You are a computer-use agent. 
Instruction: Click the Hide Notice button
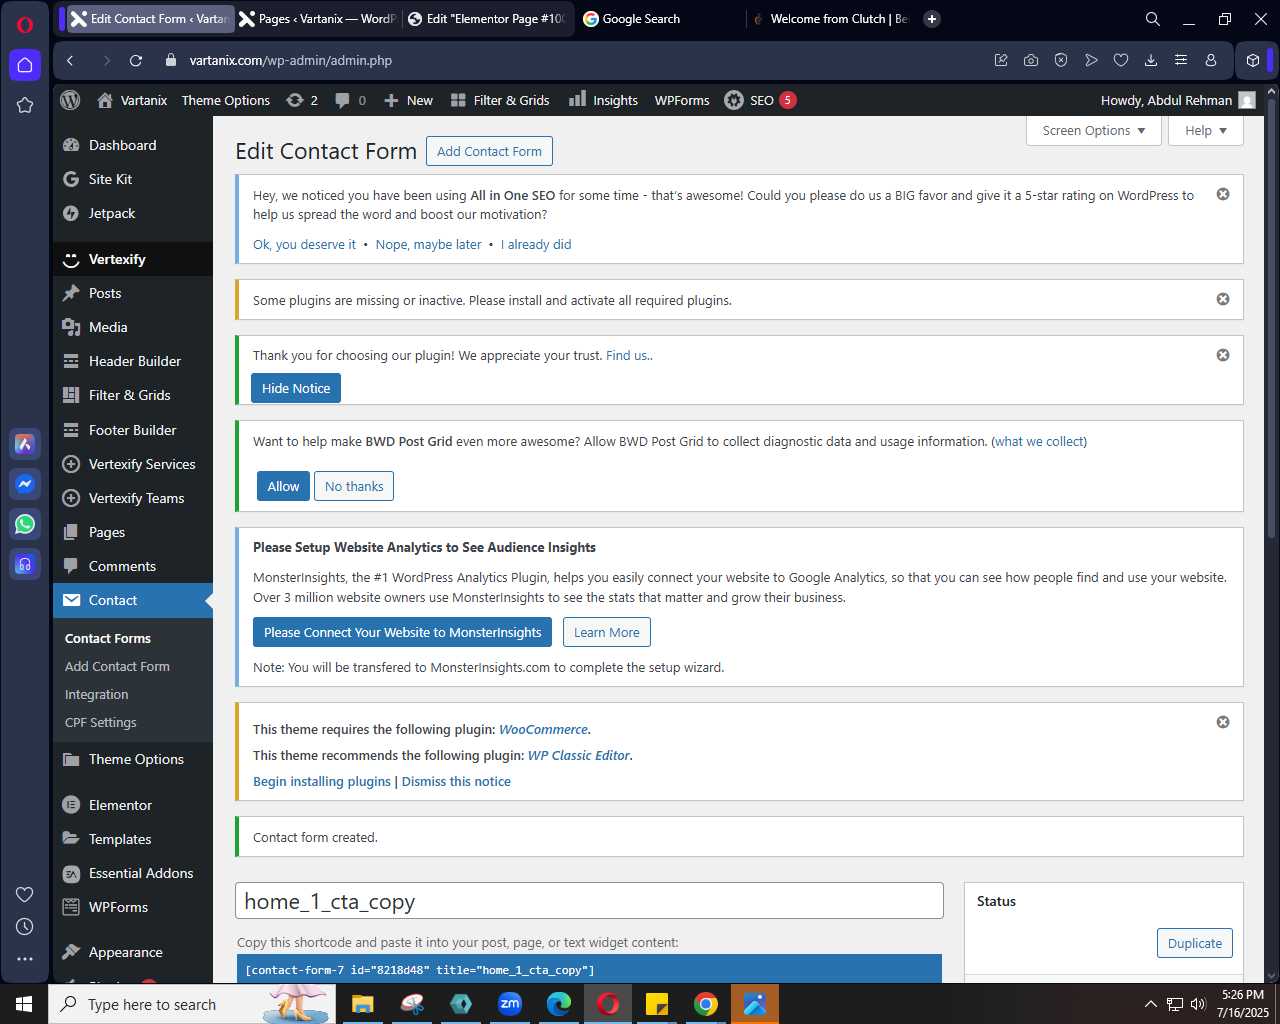pyautogui.click(x=296, y=388)
